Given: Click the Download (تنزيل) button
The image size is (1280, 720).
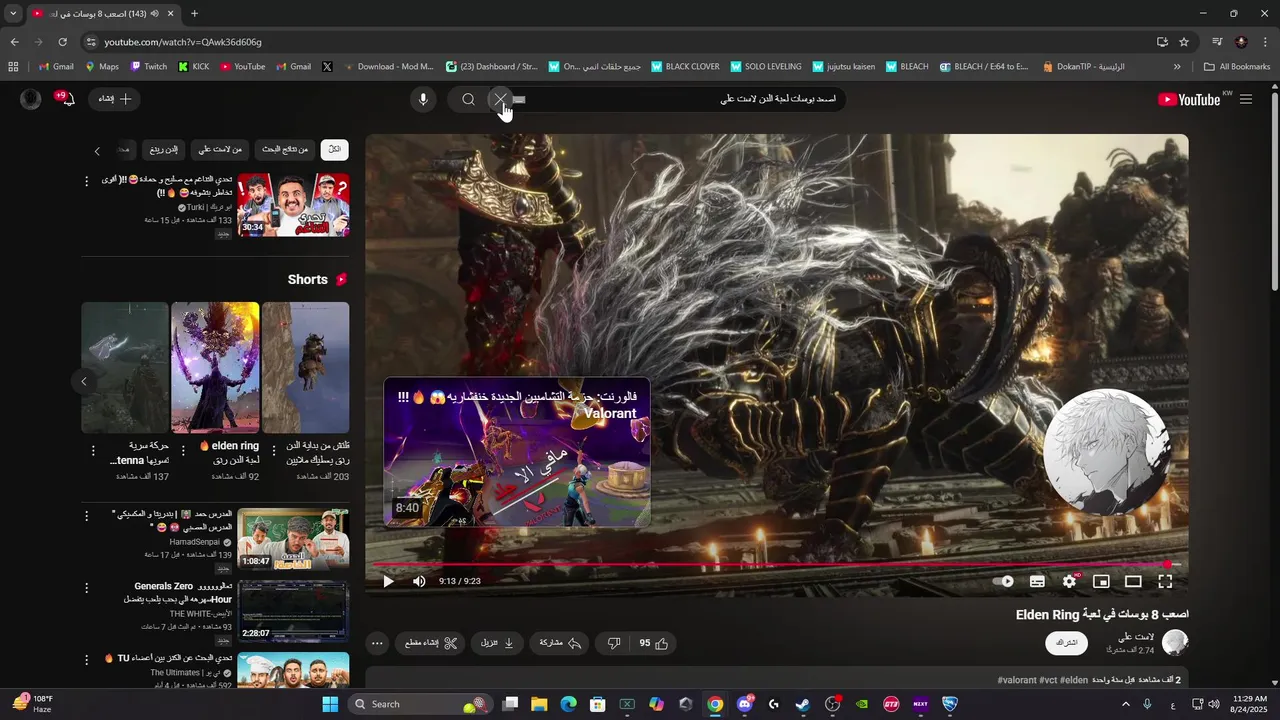Looking at the screenshot, I should (x=498, y=643).
